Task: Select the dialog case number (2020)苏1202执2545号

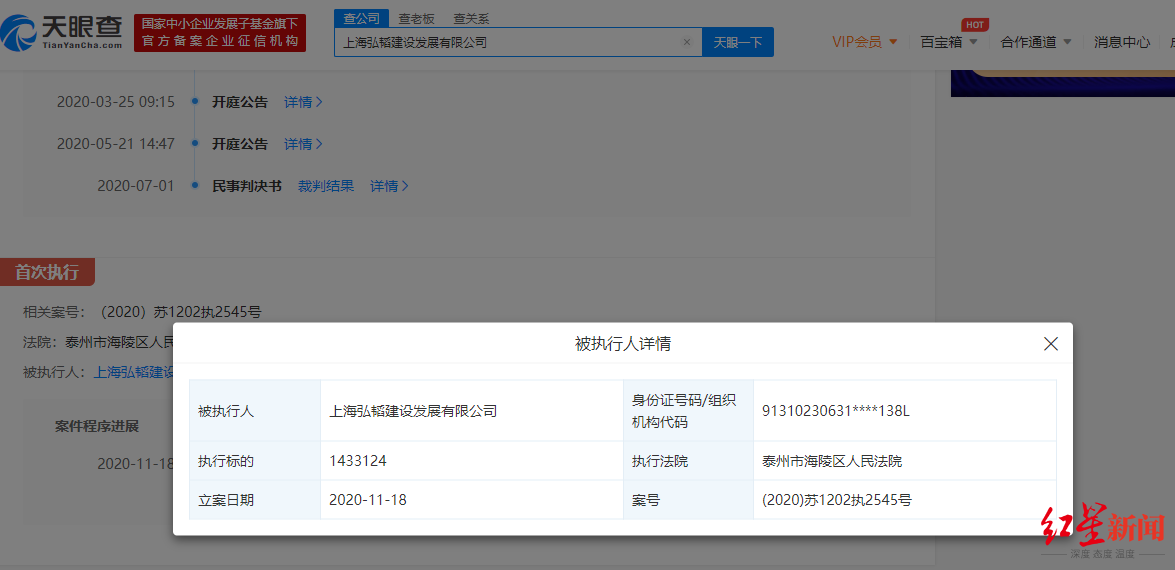Action: pos(836,500)
